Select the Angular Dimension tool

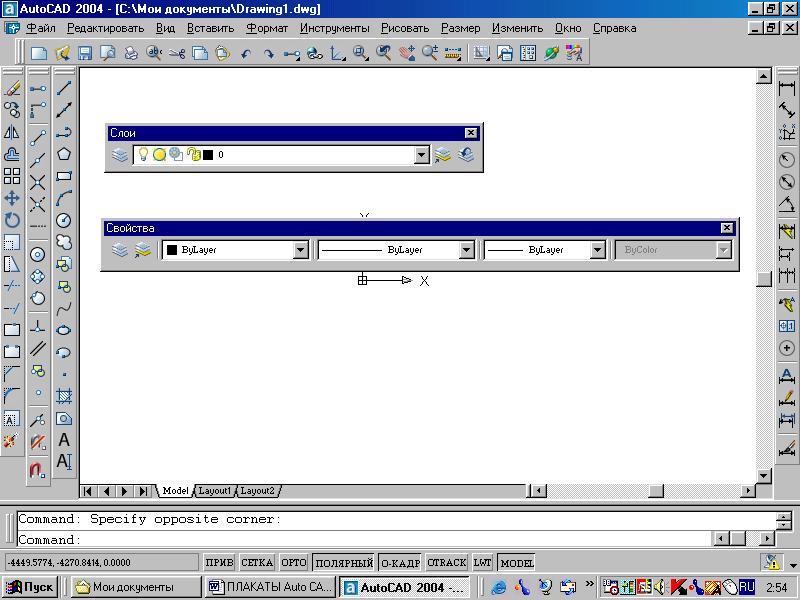(787, 204)
